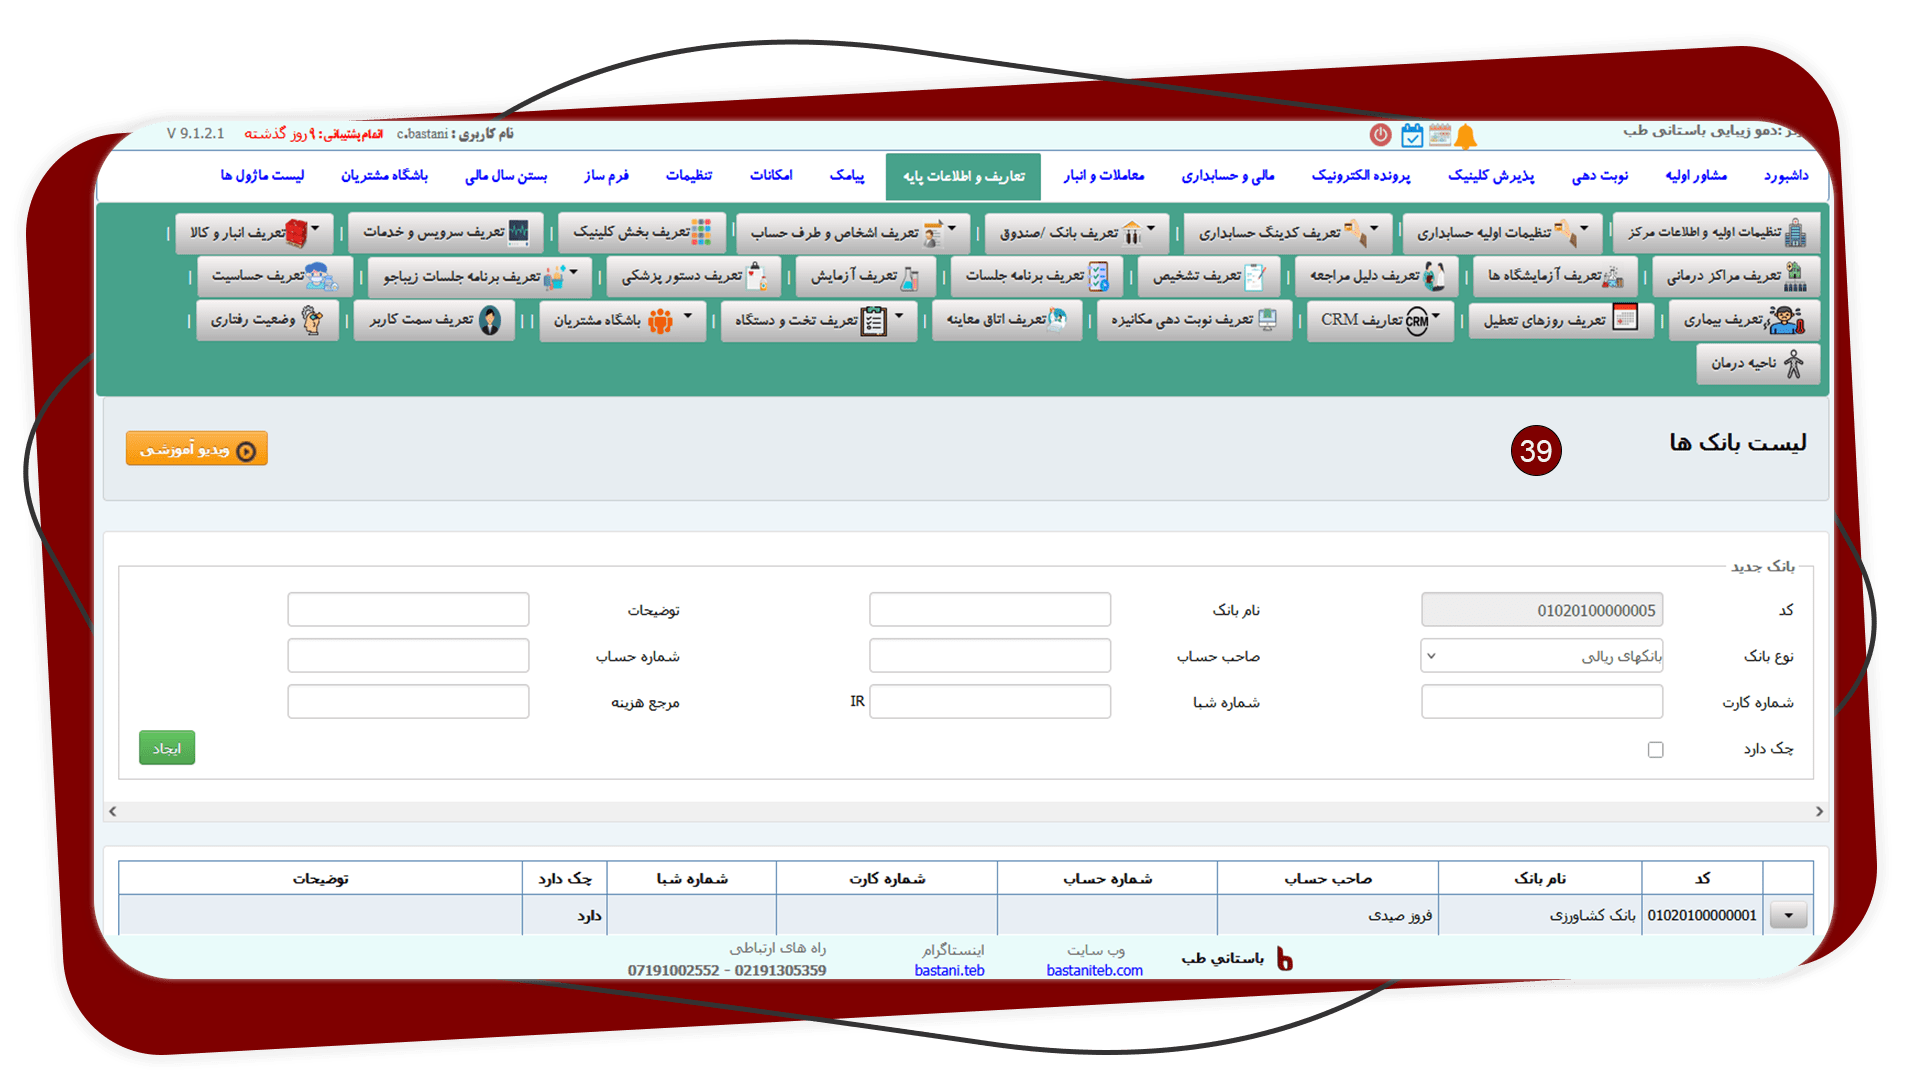Play the ویدیو آموزشی tutorial button
Screen dimensions: 1920x1080
(x=197, y=449)
